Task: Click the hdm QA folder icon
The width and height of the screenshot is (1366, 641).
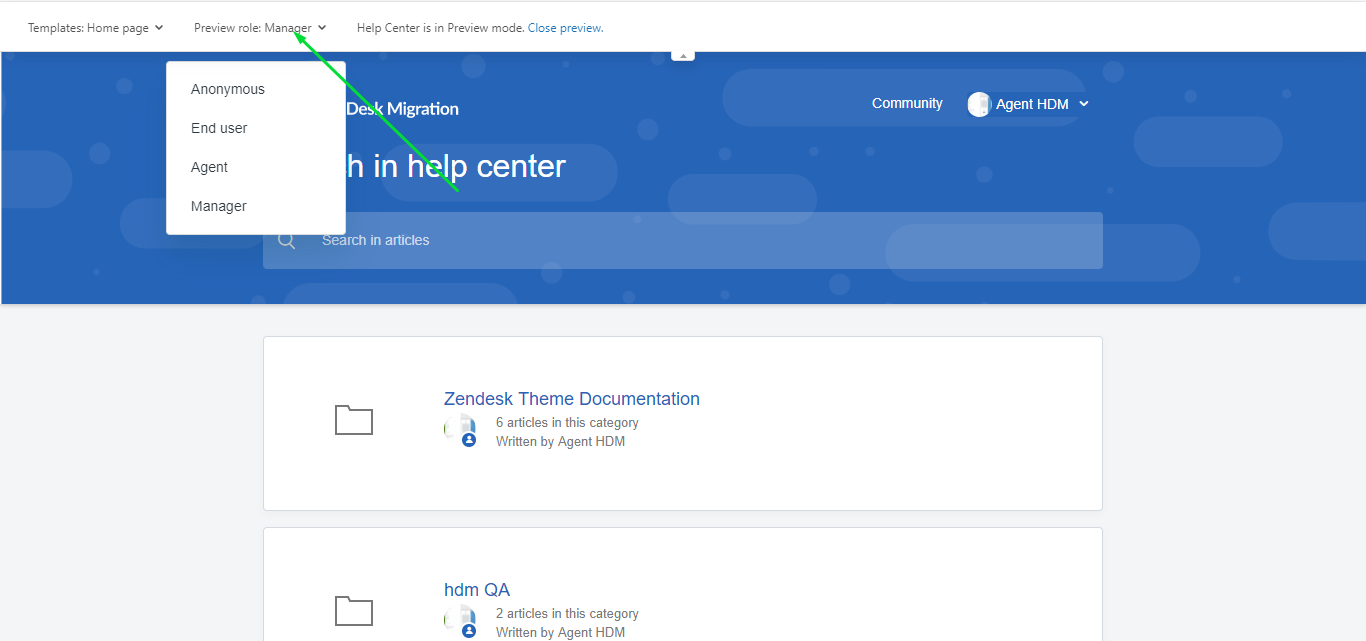Action: pyautogui.click(x=353, y=610)
